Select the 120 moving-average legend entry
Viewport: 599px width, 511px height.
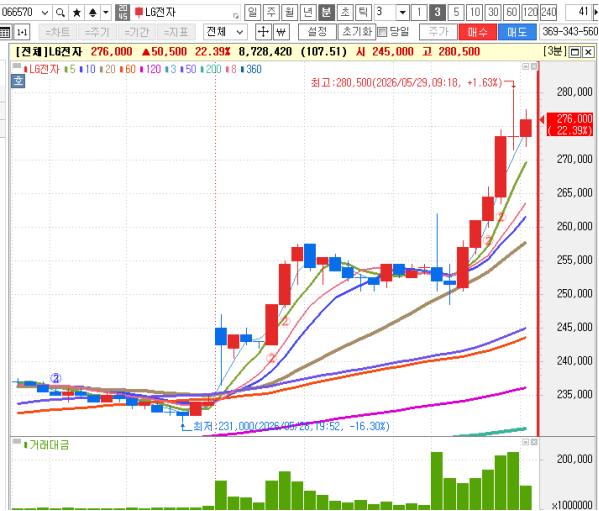pyautogui.click(x=150, y=70)
